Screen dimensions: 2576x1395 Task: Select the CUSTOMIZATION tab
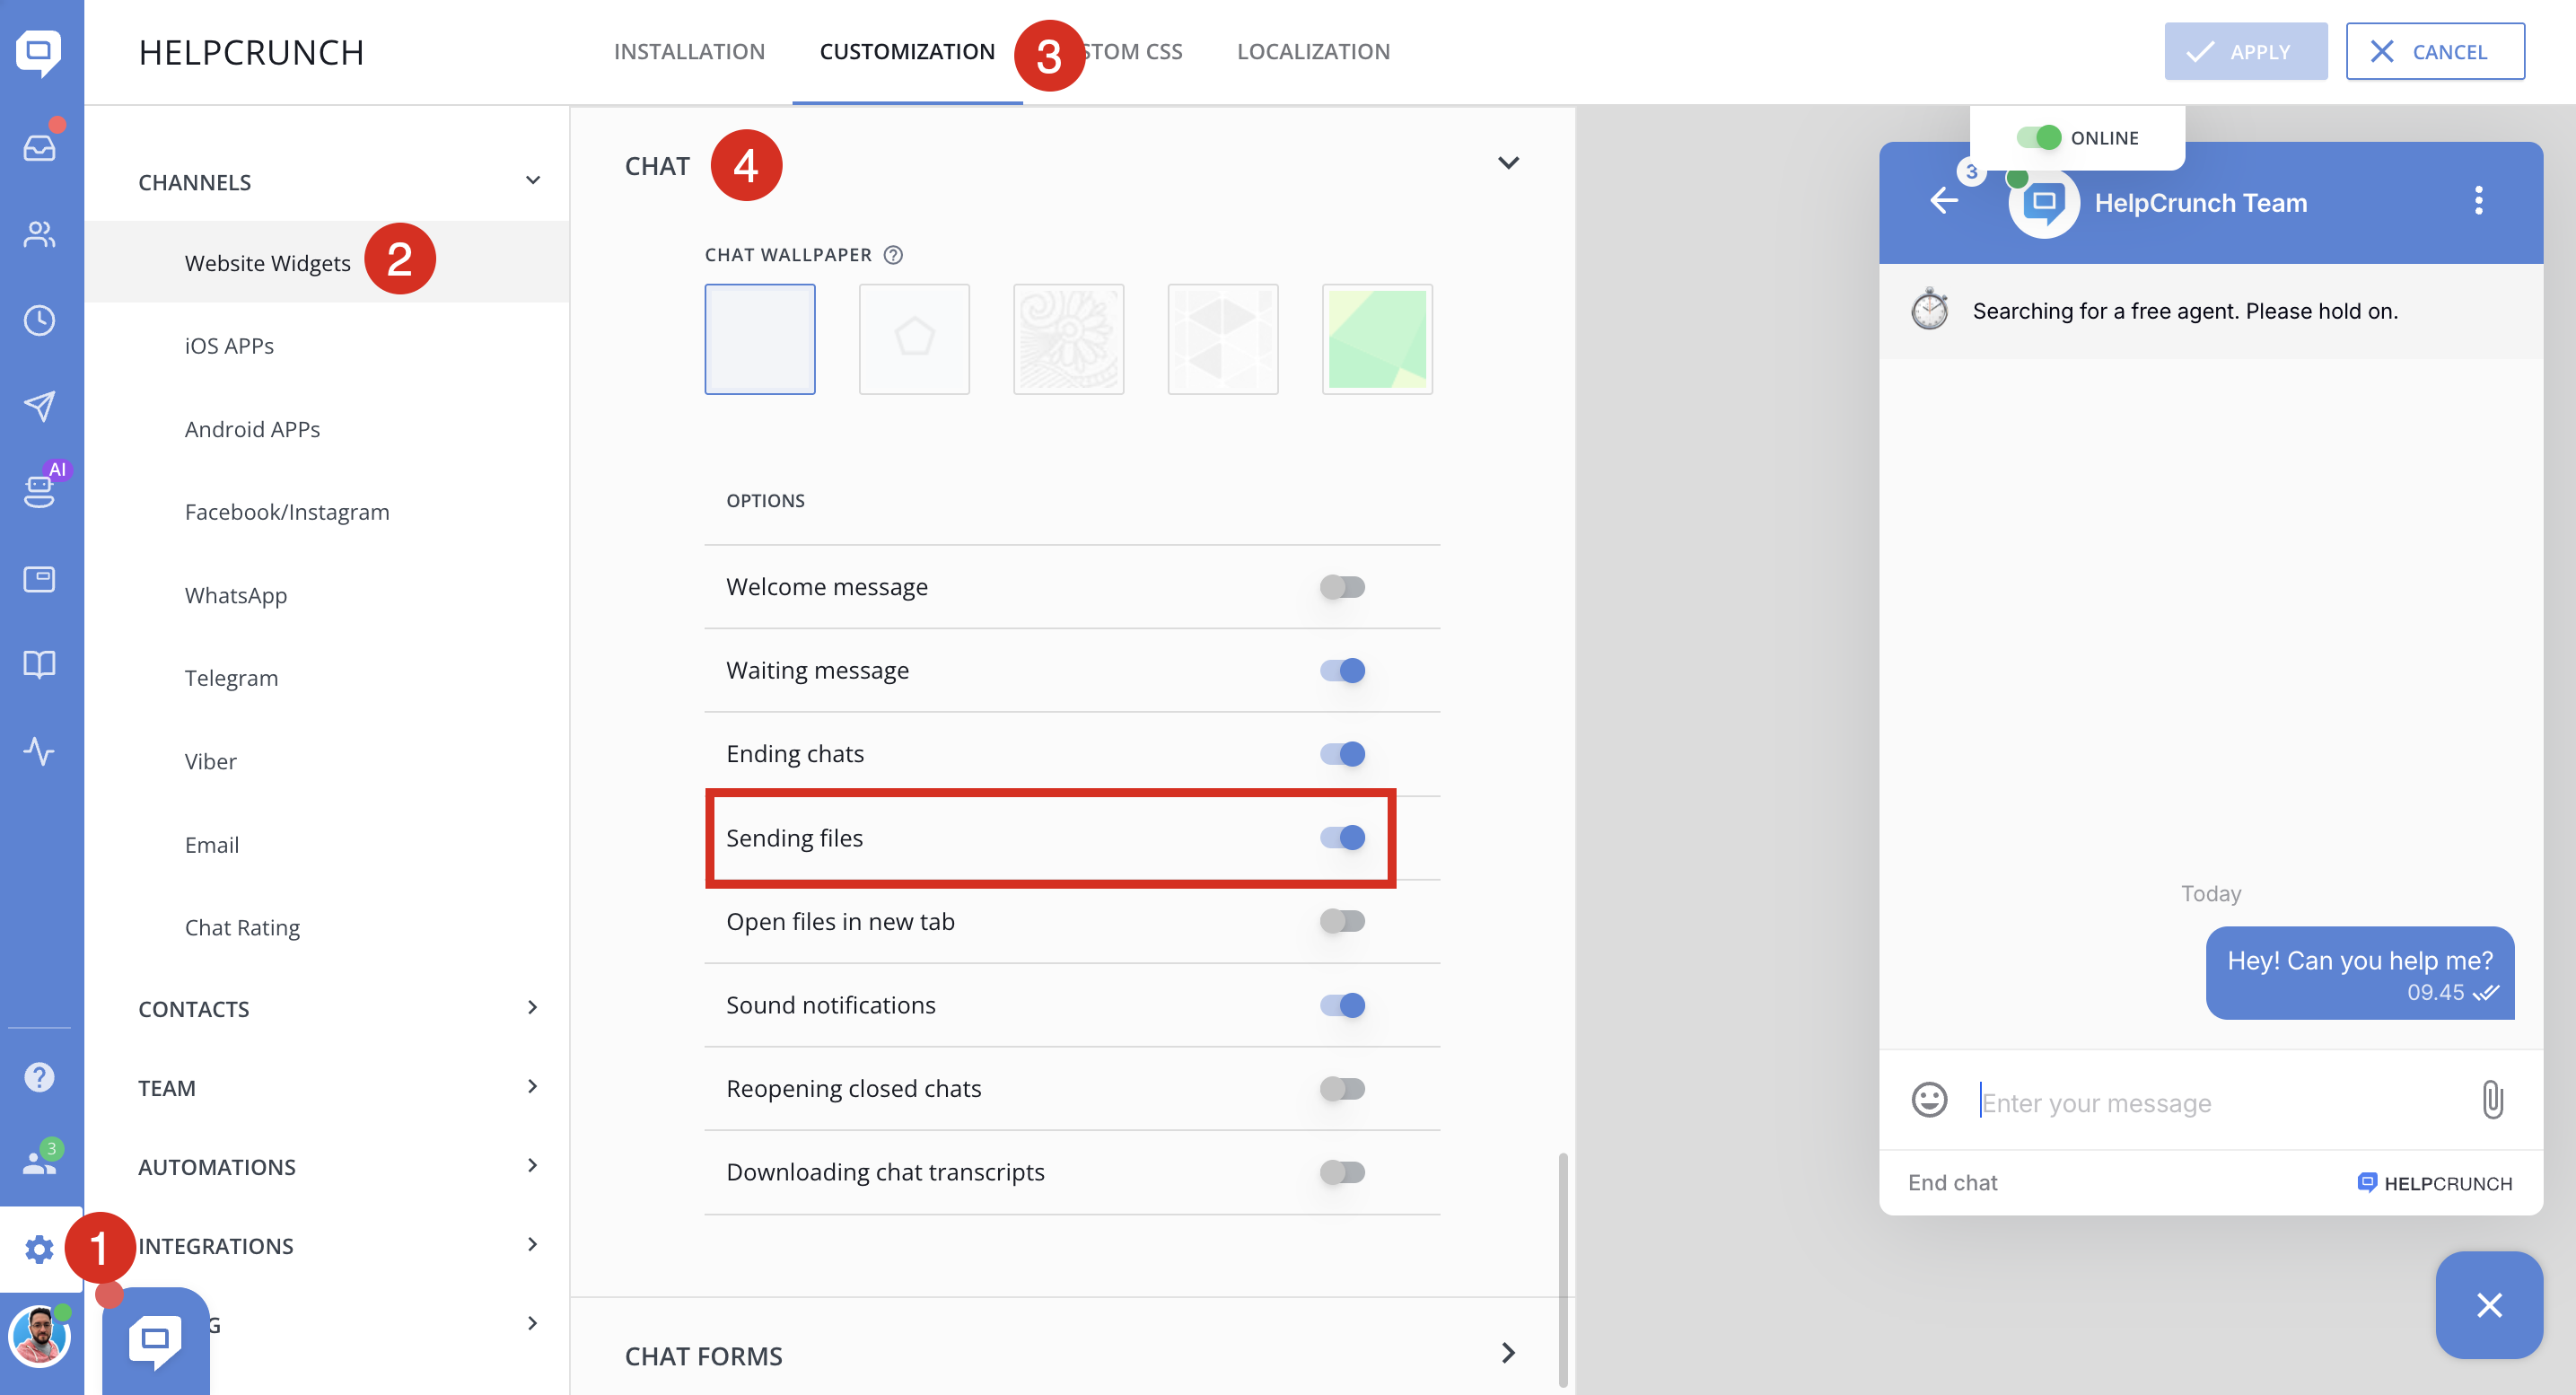(907, 52)
